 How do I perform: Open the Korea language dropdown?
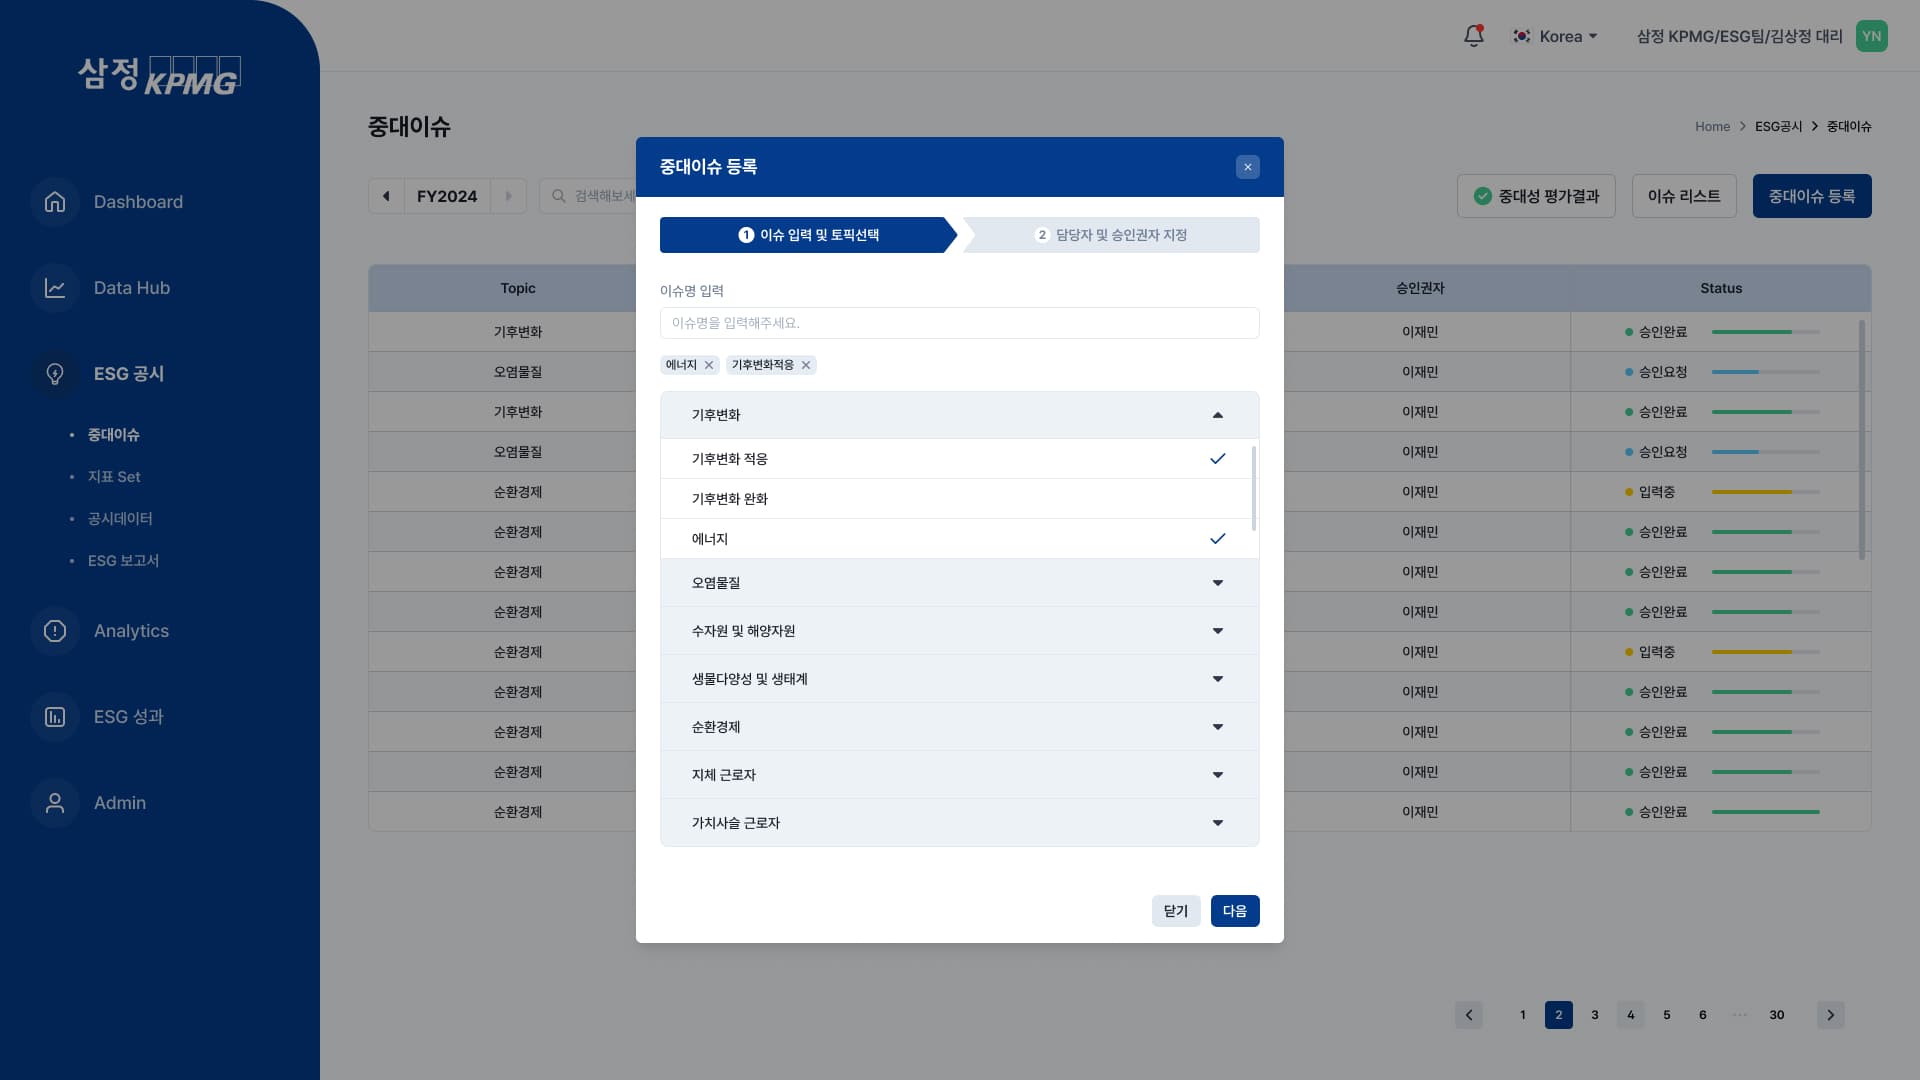(x=1559, y=36)
